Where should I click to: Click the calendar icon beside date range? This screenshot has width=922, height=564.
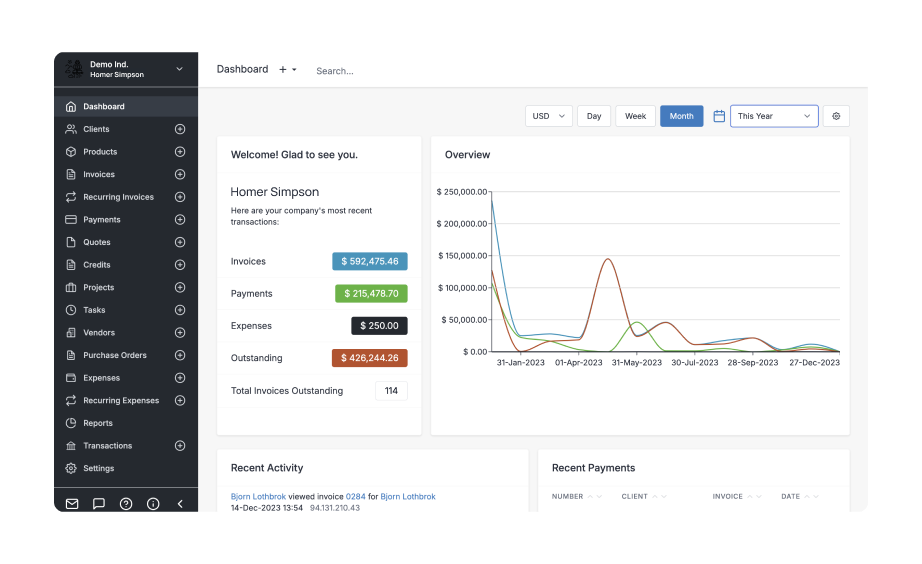tap(719, 116)
